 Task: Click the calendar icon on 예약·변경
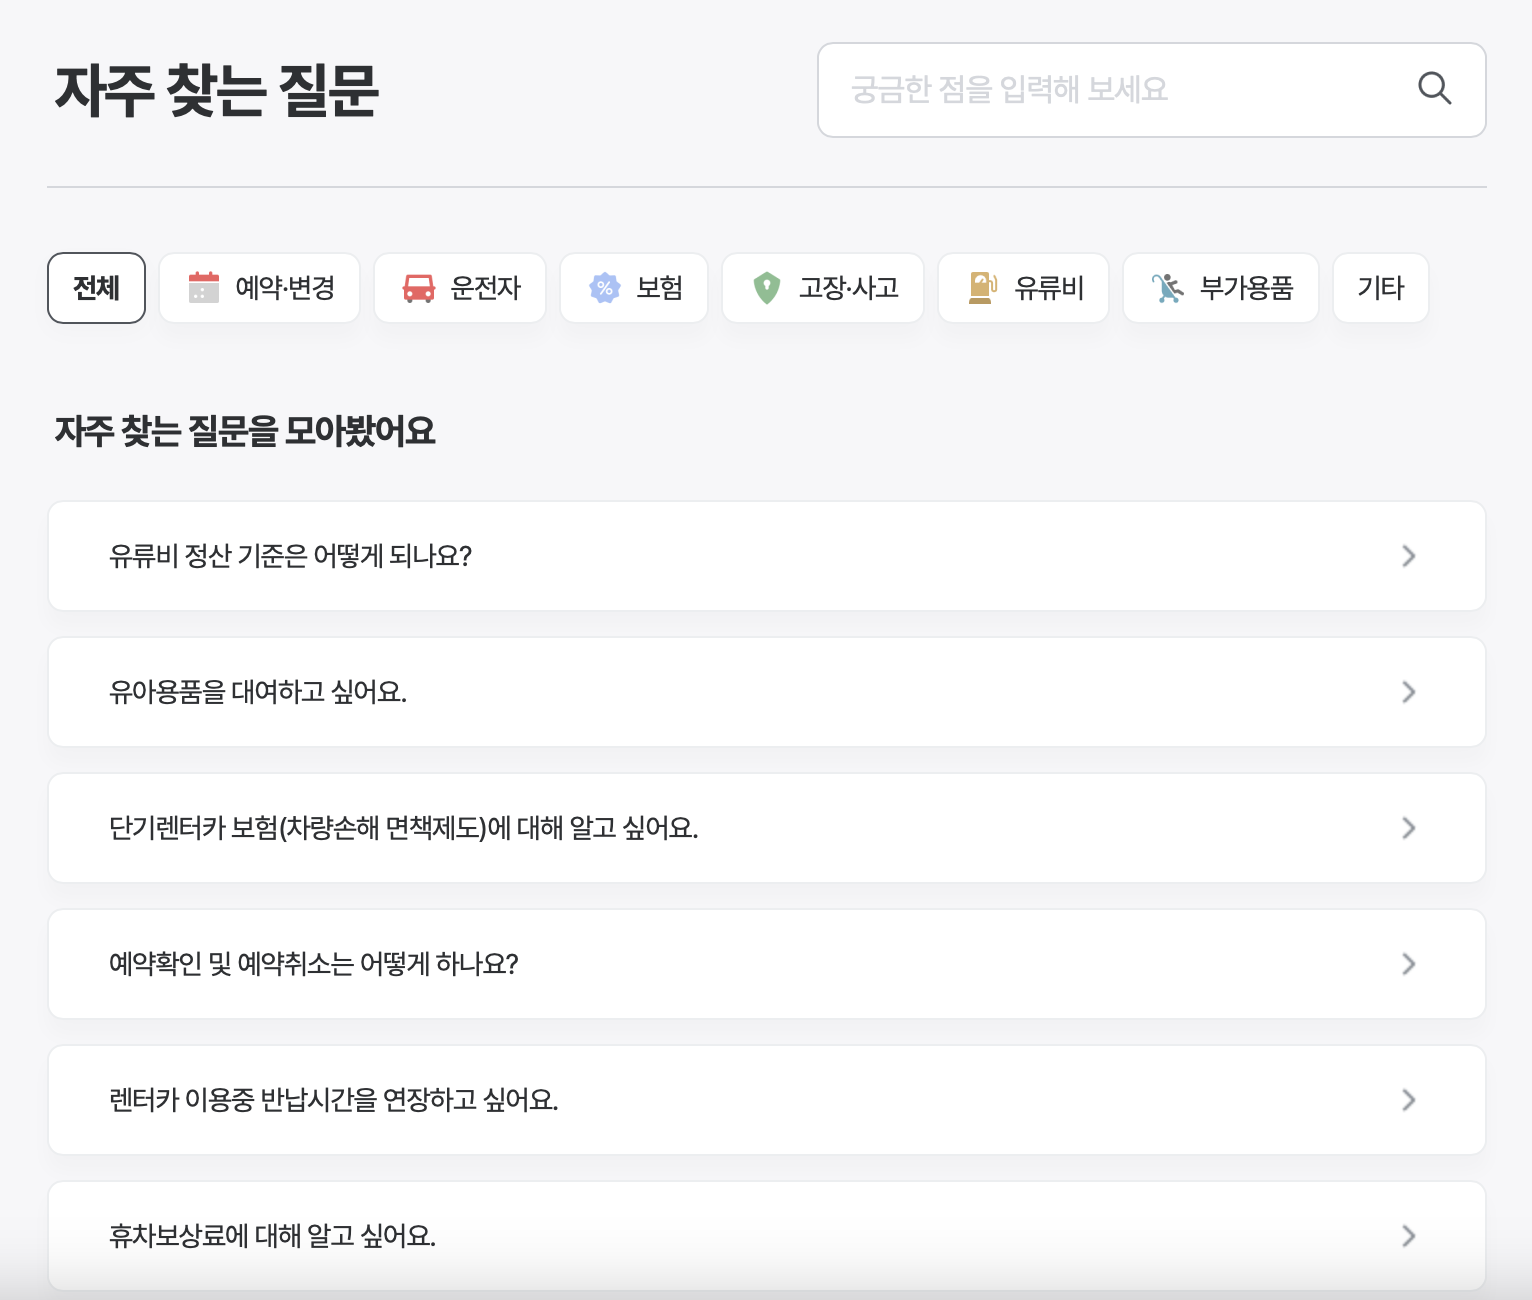pos(204,288)
